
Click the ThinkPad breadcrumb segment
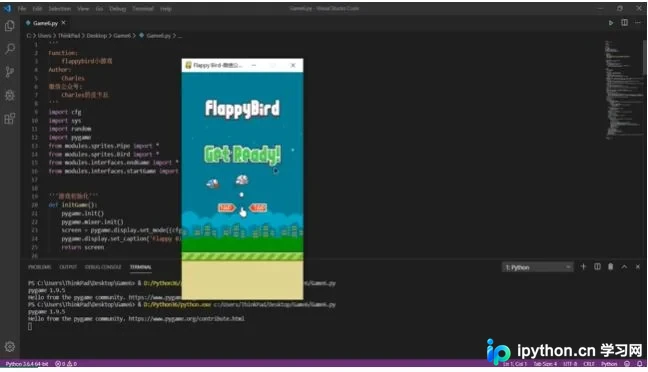coord(69,36)
